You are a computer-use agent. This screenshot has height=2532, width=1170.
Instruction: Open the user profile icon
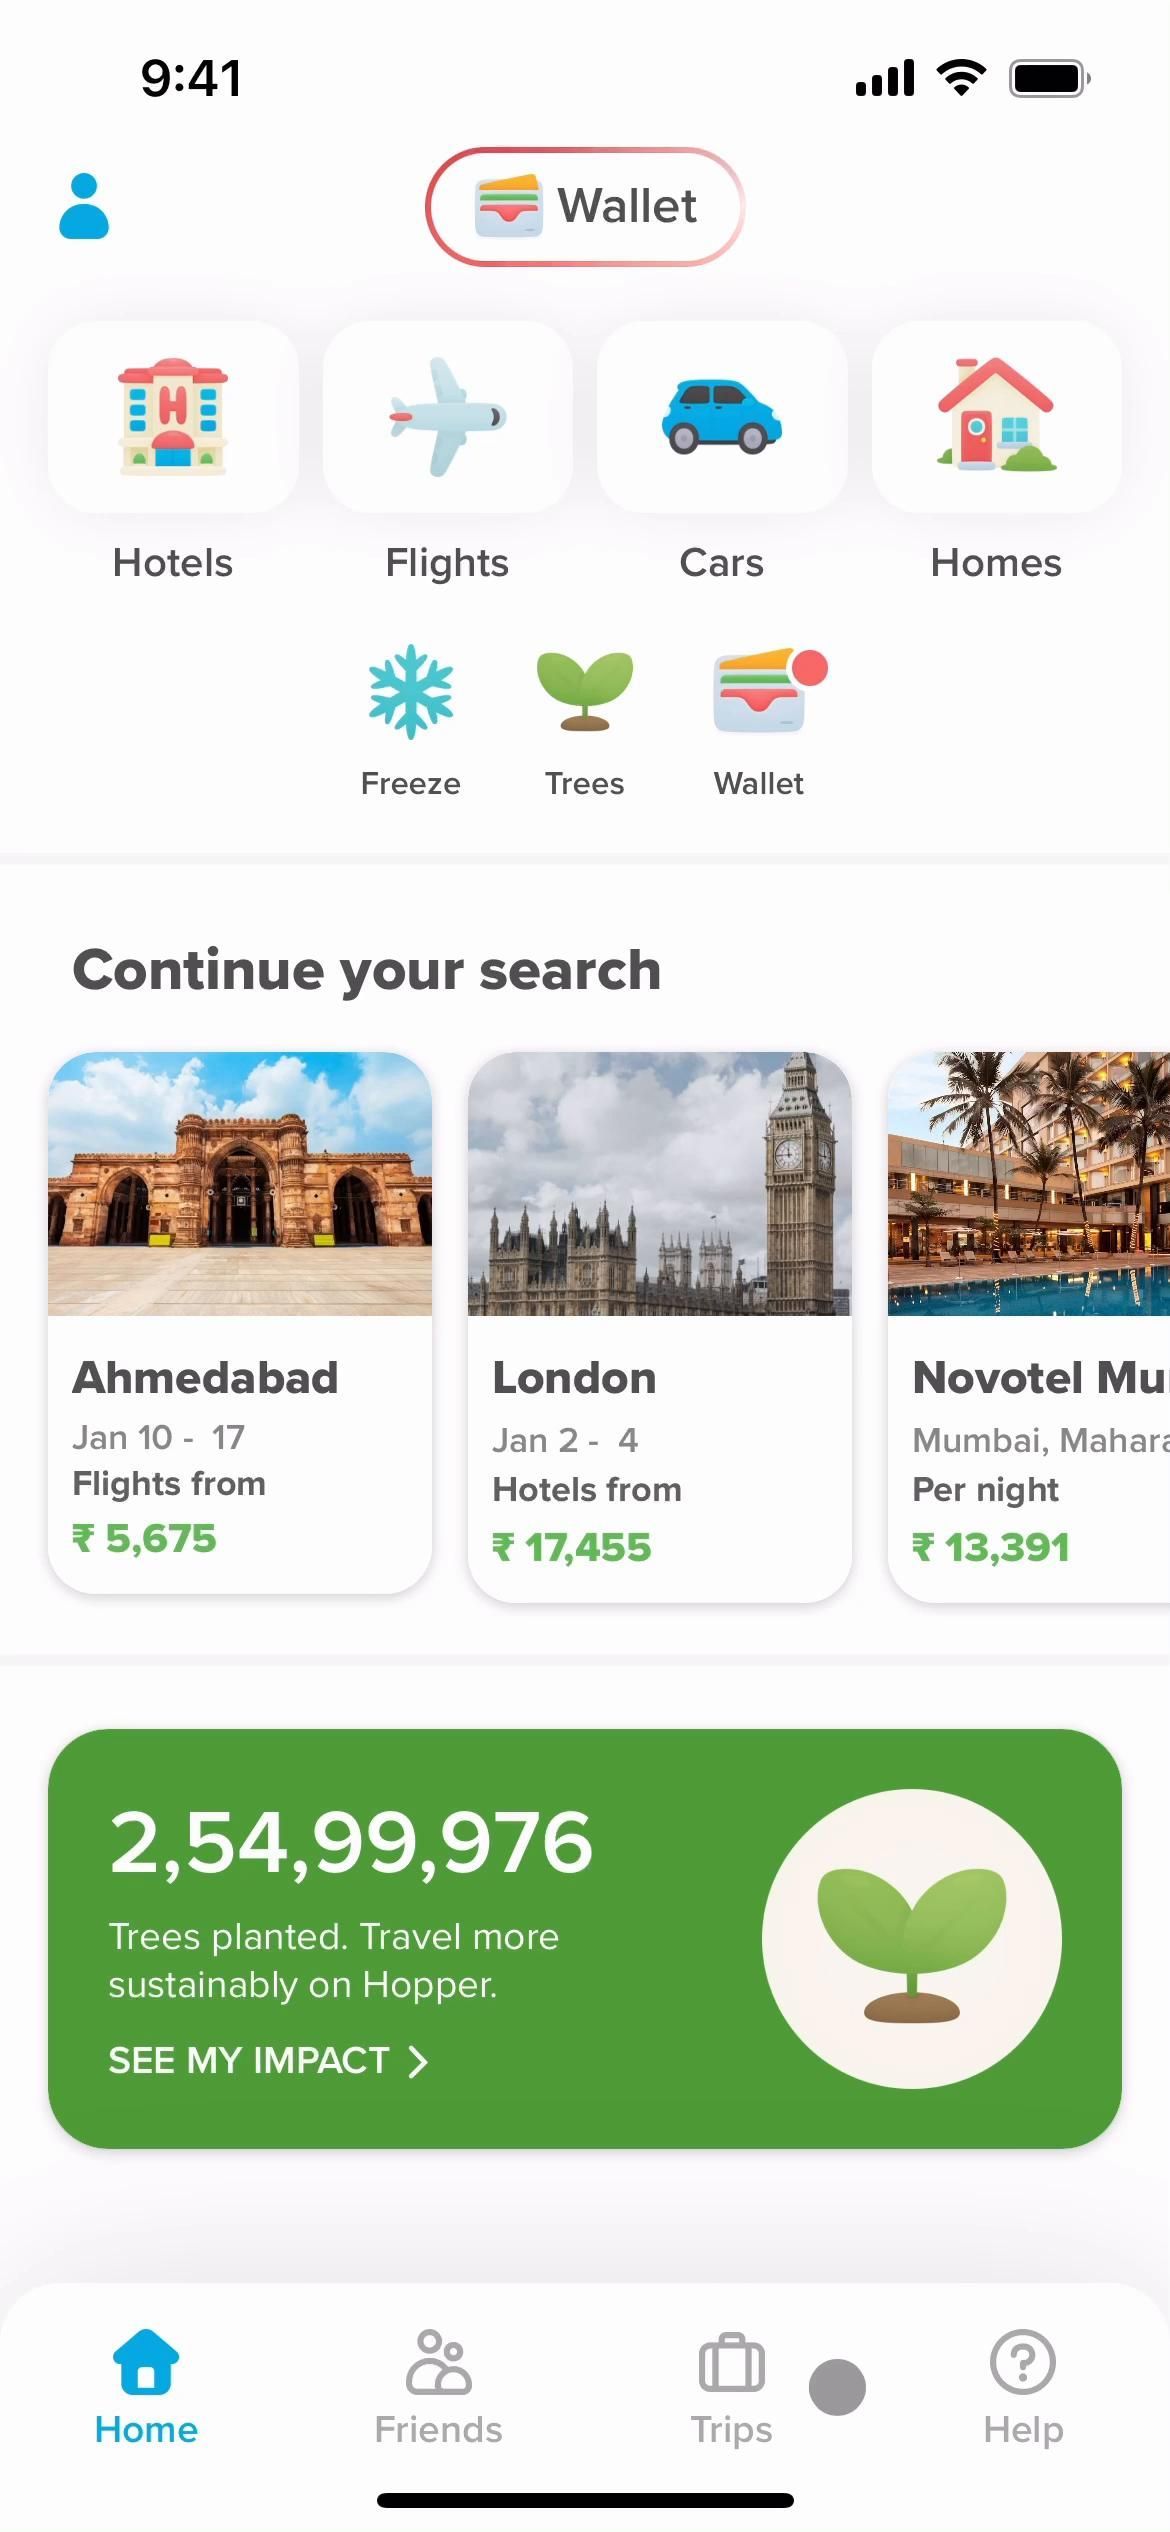[84, 207]
